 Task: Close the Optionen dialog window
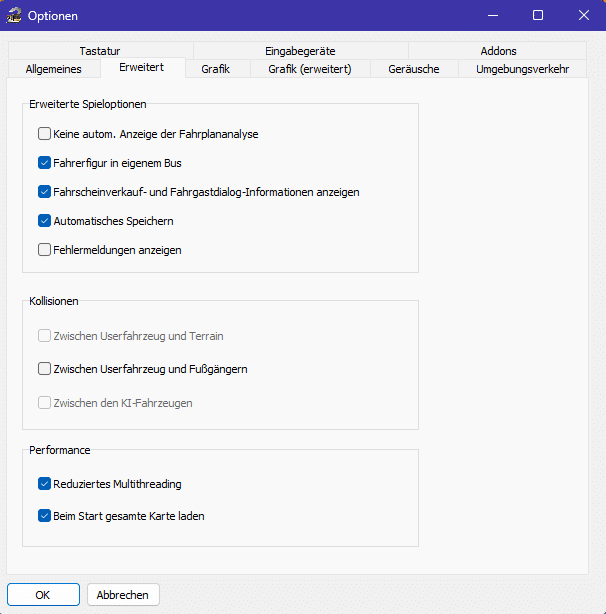[x=583, y=15]
